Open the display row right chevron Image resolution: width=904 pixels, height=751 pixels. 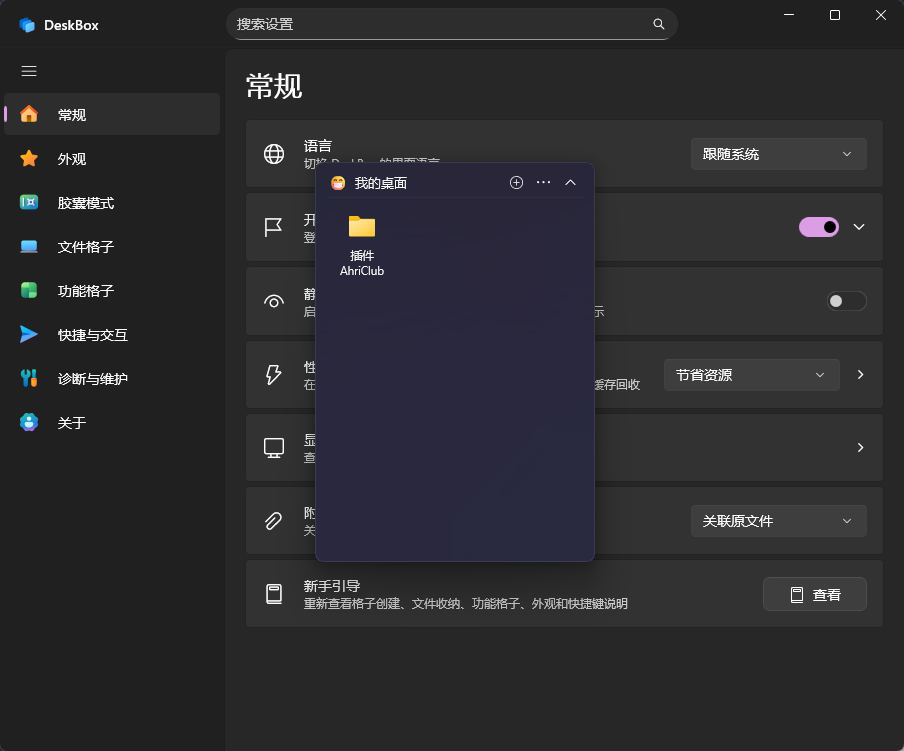click(860, 447)
